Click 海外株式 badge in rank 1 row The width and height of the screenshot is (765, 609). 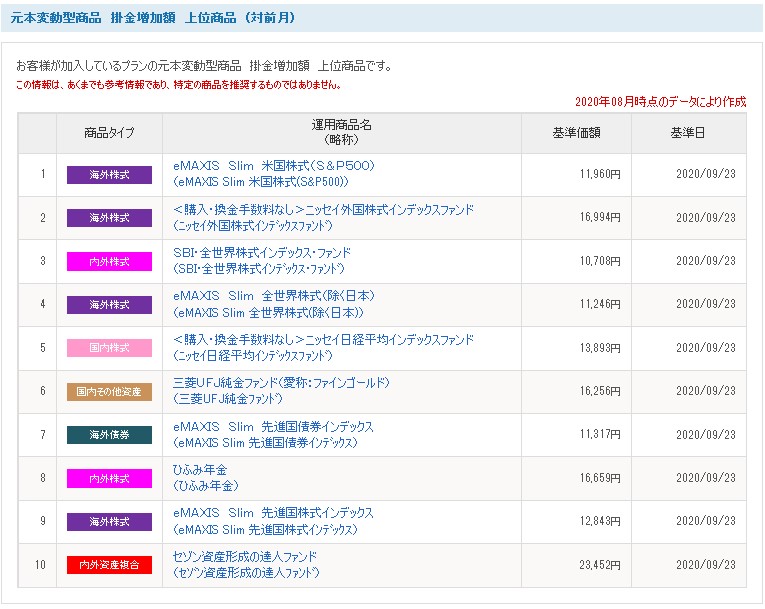[109, 175]
